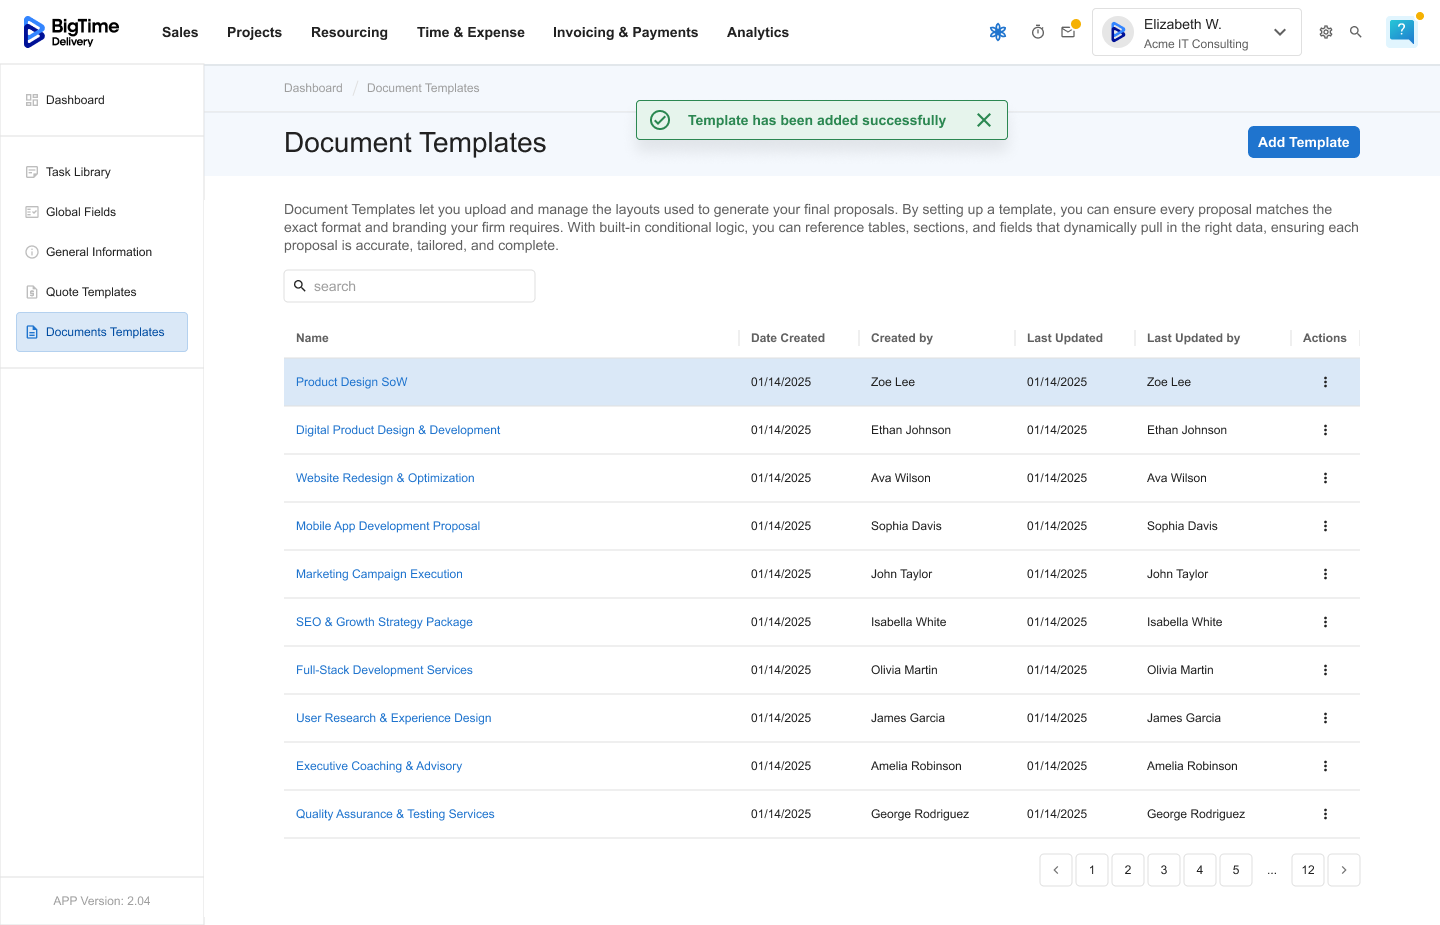Click the blue snowflake assistant icon

[998, 32]
